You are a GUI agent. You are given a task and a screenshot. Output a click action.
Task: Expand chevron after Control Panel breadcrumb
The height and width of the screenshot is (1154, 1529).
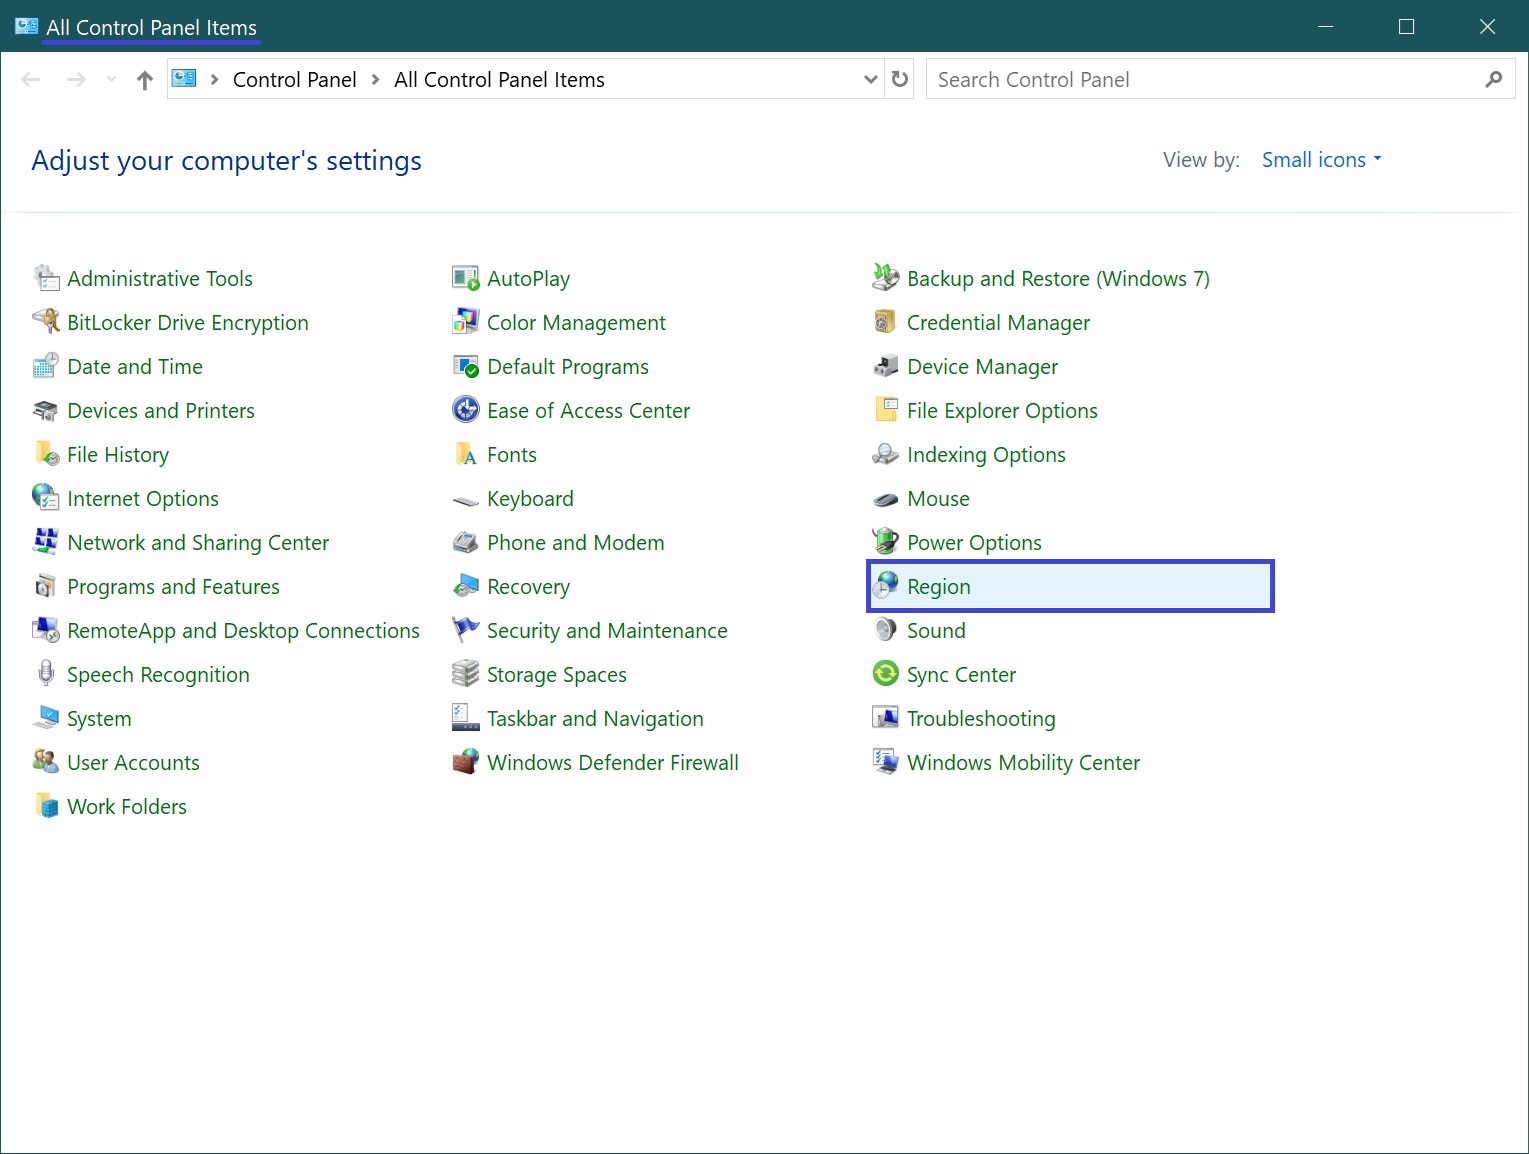click(376, 79)
